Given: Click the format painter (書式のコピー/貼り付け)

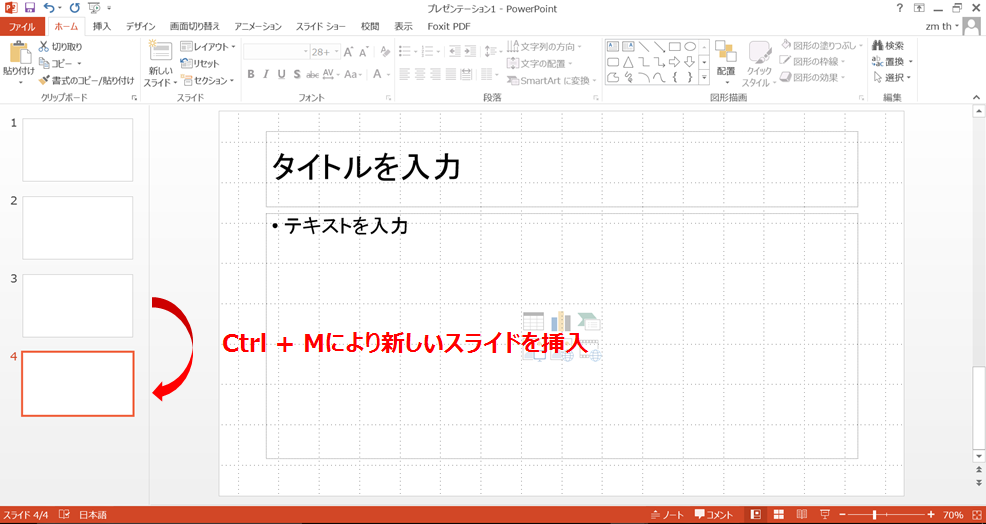Looking at the screenshot, I should coord(86,80).
